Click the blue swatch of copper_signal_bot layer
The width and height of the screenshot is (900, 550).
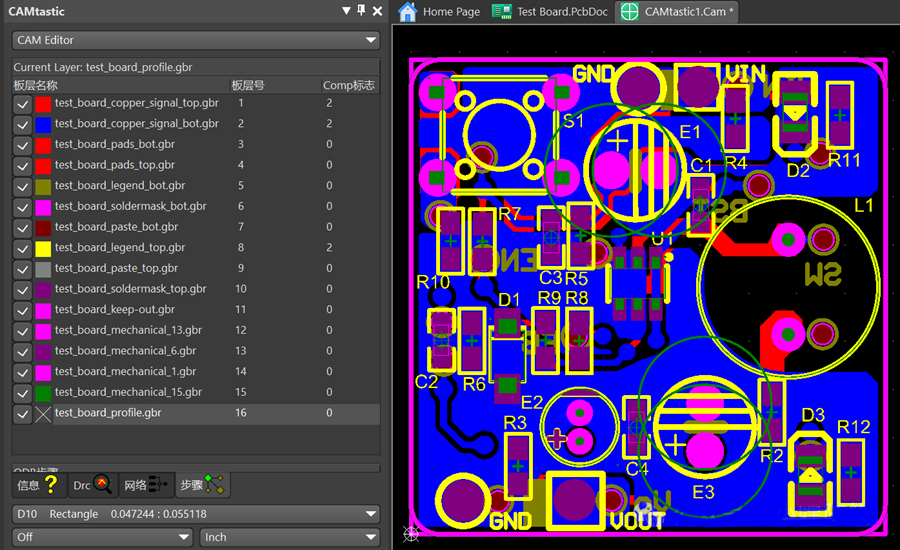point(43,124)
